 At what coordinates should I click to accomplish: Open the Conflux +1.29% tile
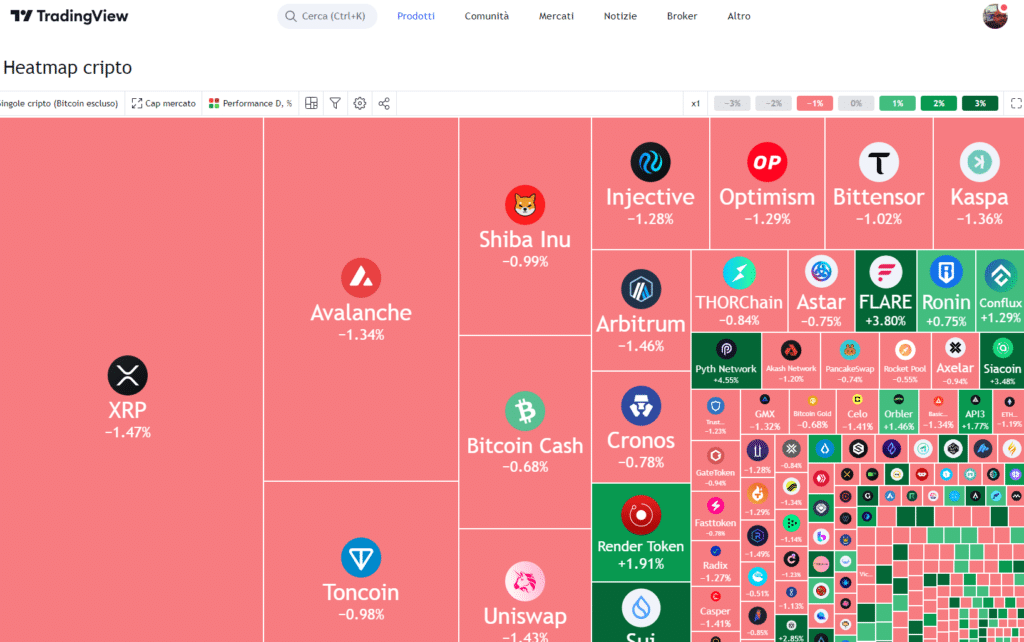1000,291
